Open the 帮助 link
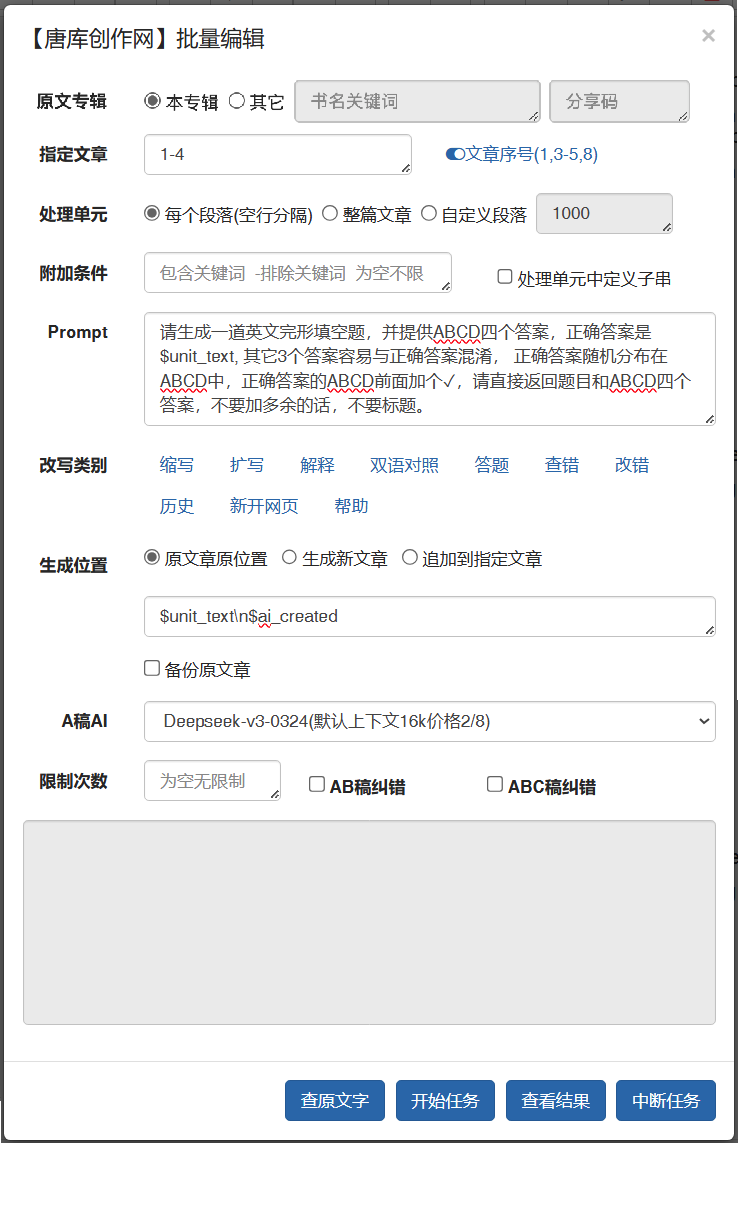738x1213 pixels. [x=351, y=506]
